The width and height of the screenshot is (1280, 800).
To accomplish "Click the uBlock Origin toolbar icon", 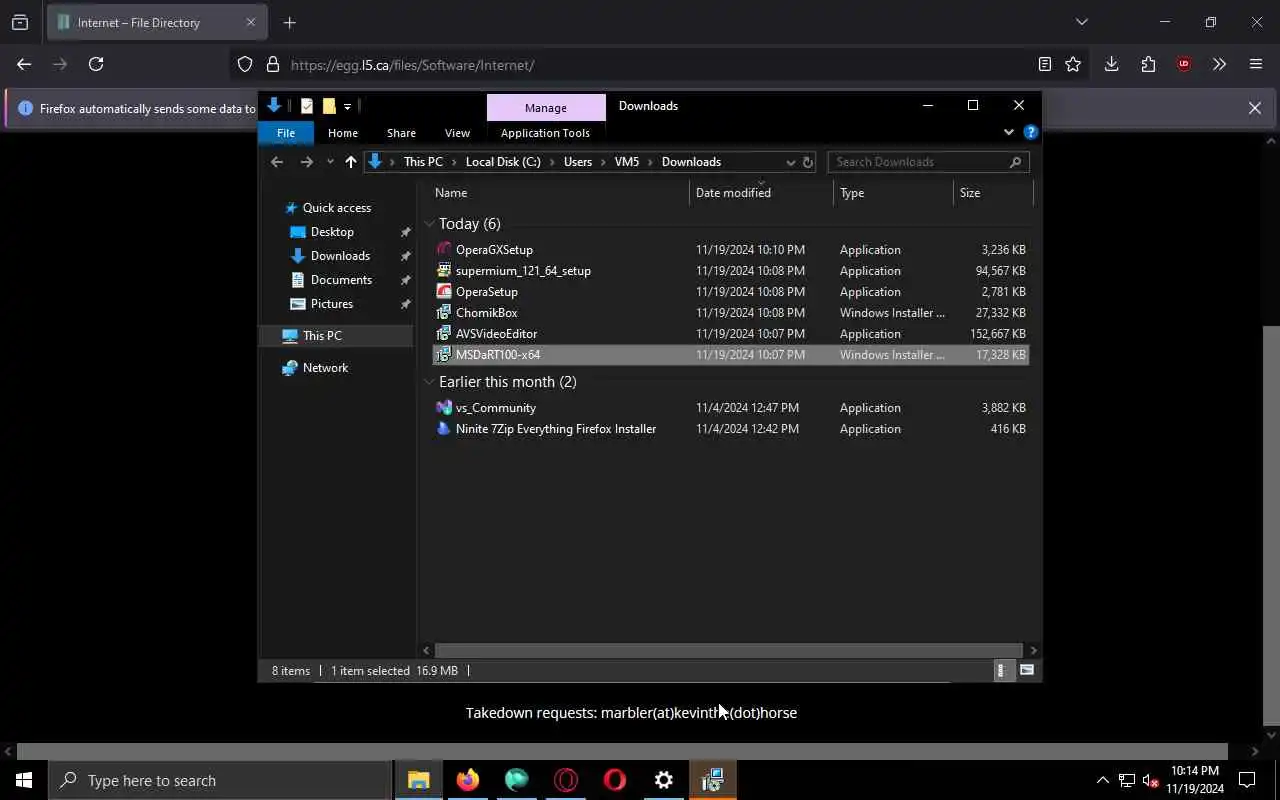I will click(1184, 64).
